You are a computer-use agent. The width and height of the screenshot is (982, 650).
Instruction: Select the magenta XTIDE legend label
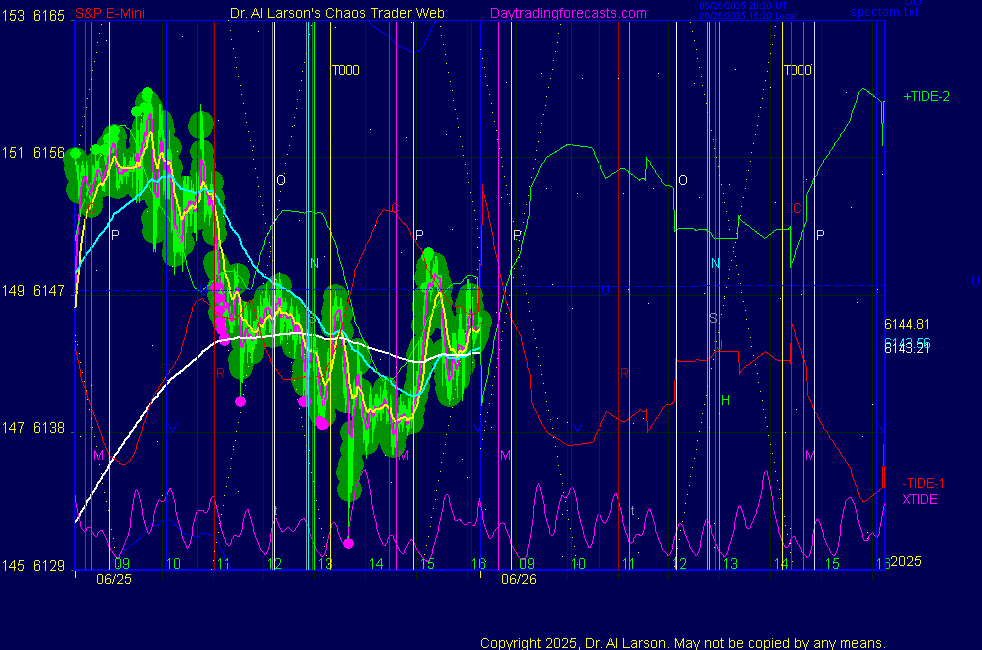pyautogui.click(x=919, y=499)
